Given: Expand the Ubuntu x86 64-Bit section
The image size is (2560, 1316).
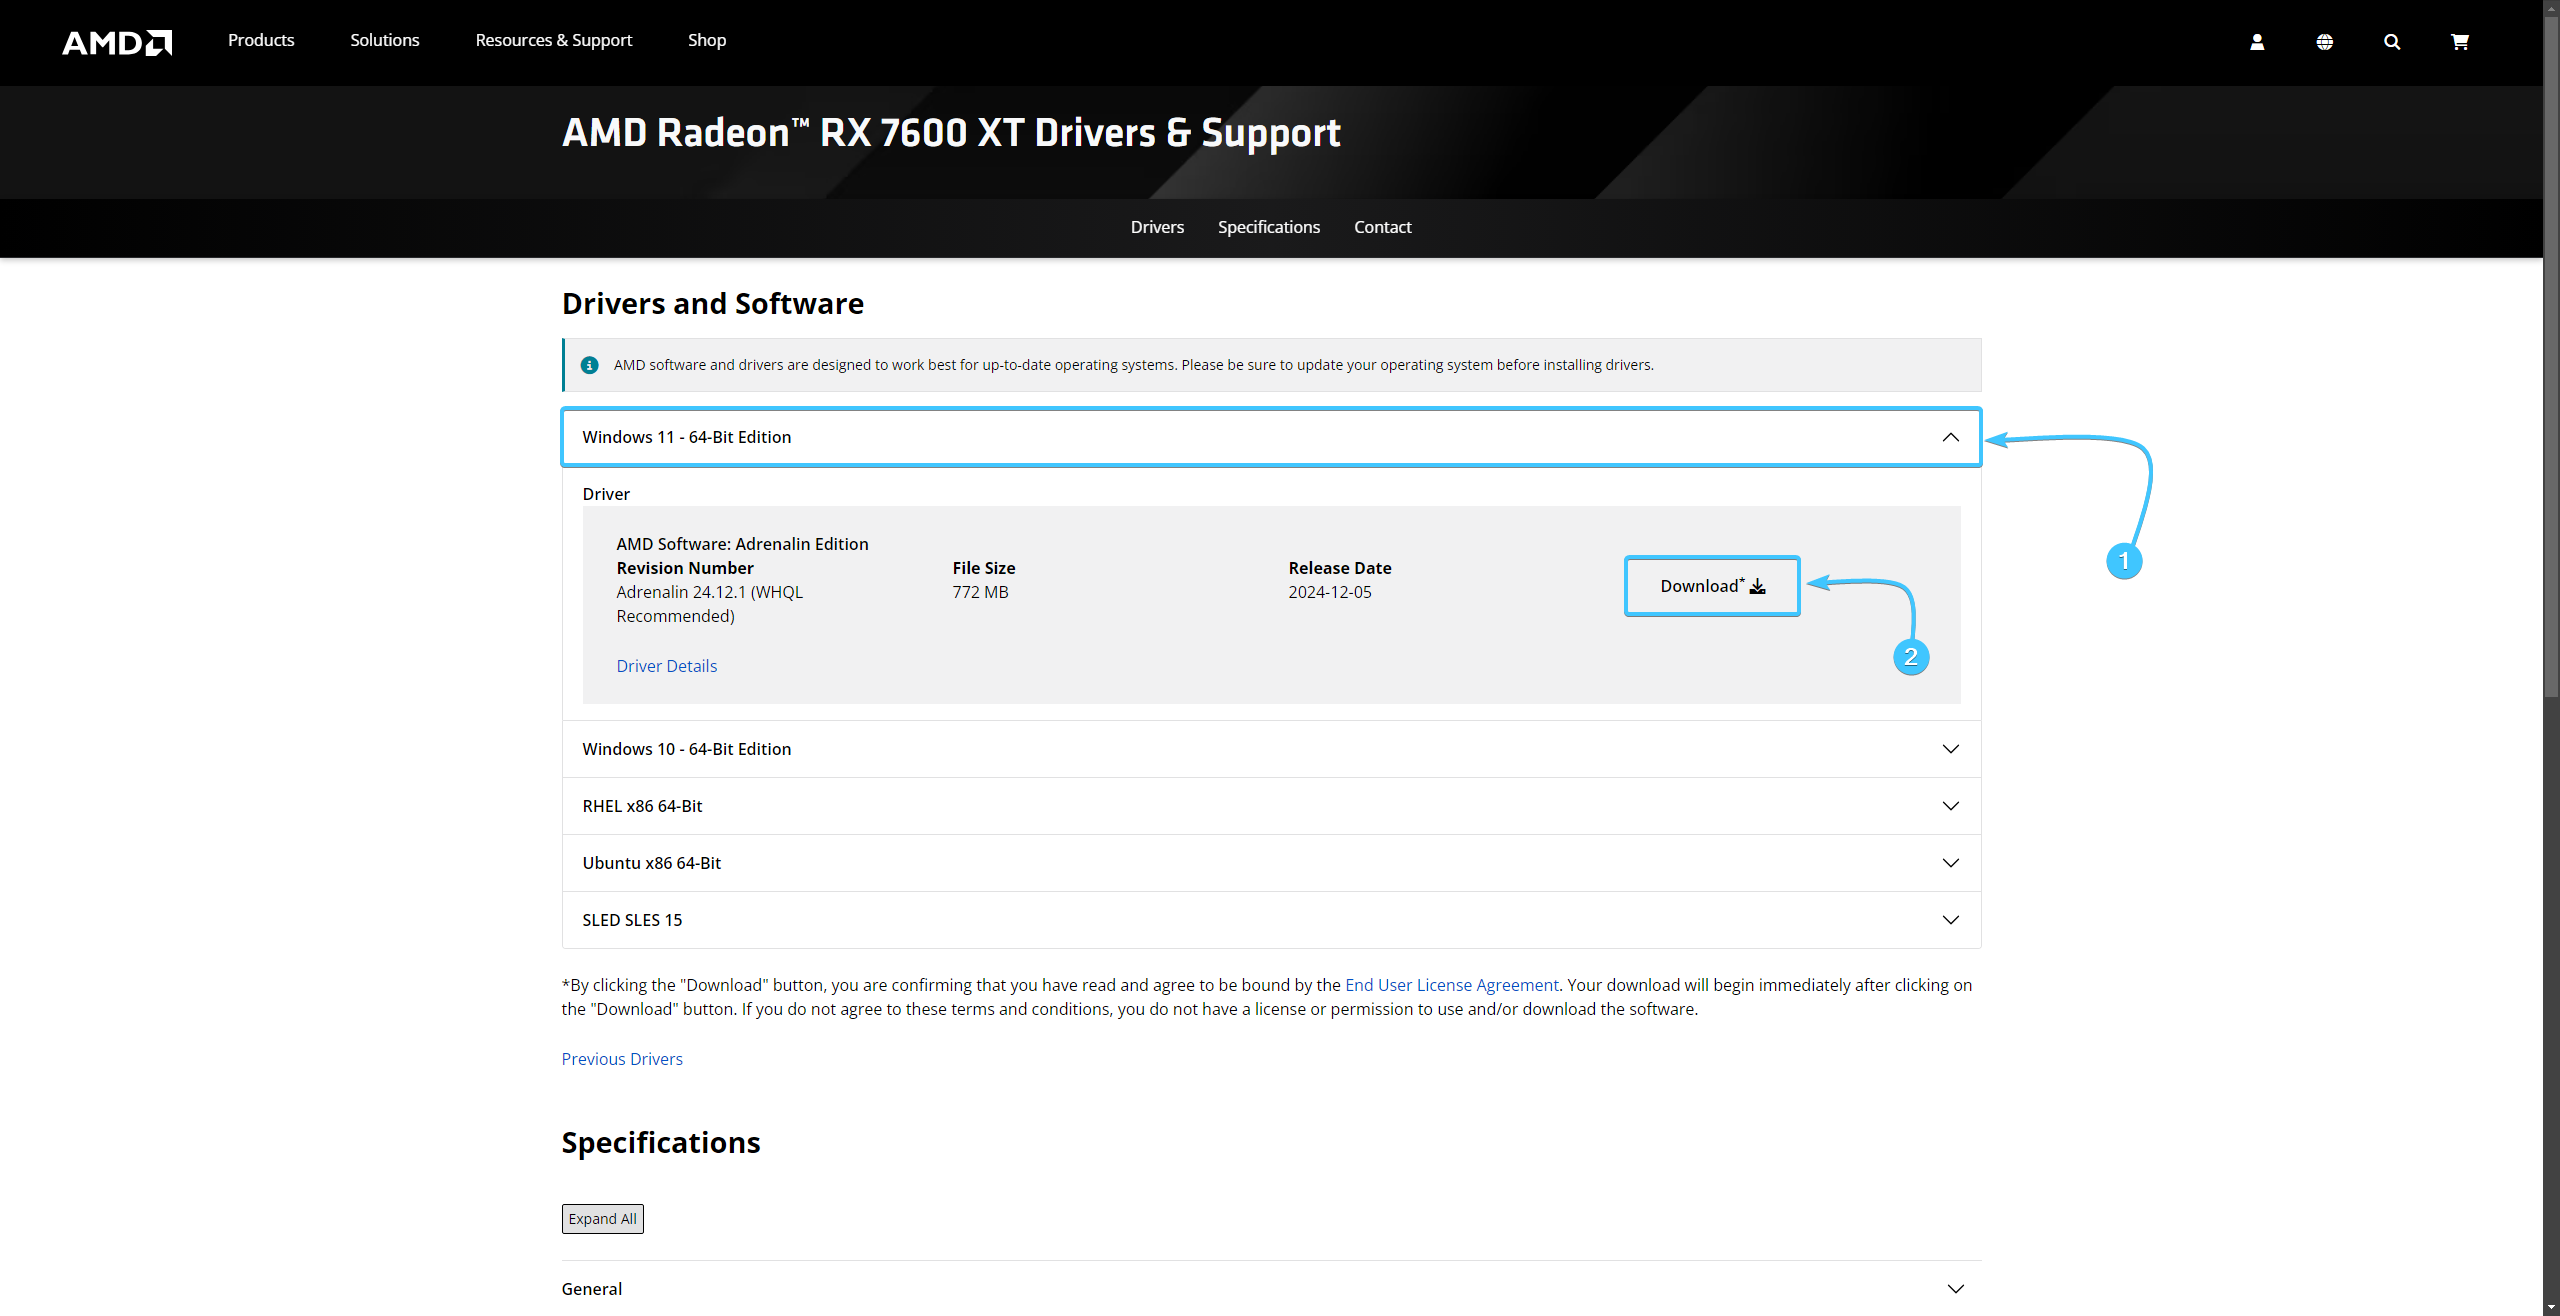Looking at the screenshot, I should [1271, 863].
